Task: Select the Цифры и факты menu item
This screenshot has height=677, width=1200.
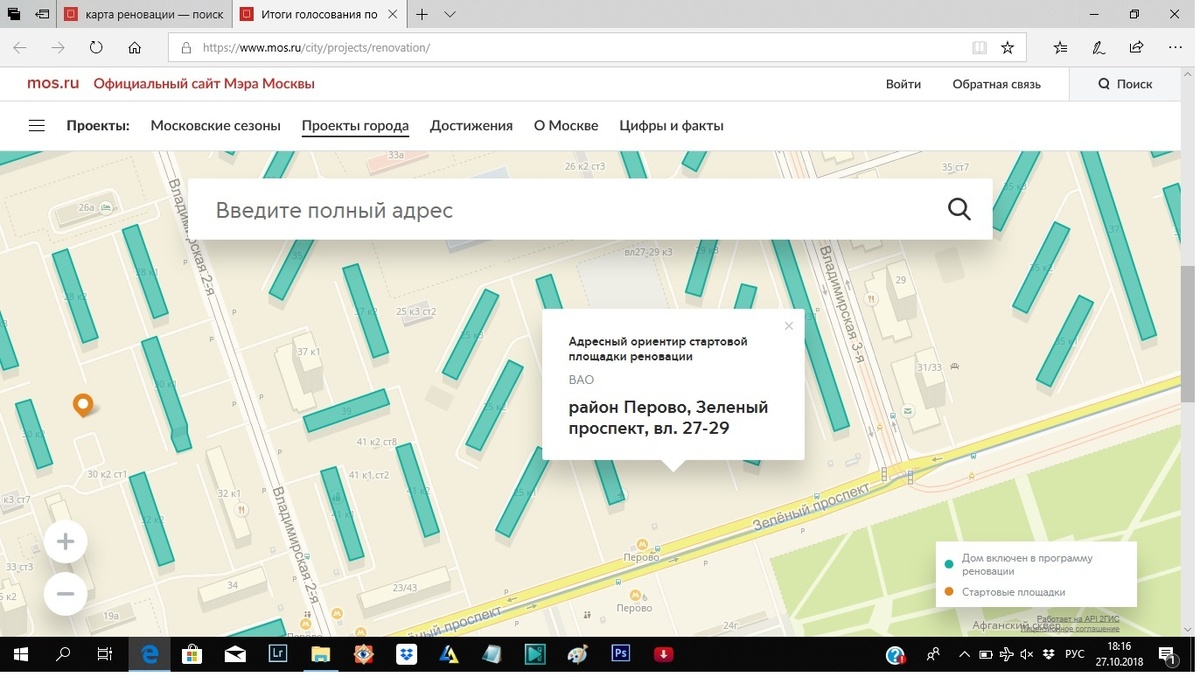Action: click(x=671, y=126)
